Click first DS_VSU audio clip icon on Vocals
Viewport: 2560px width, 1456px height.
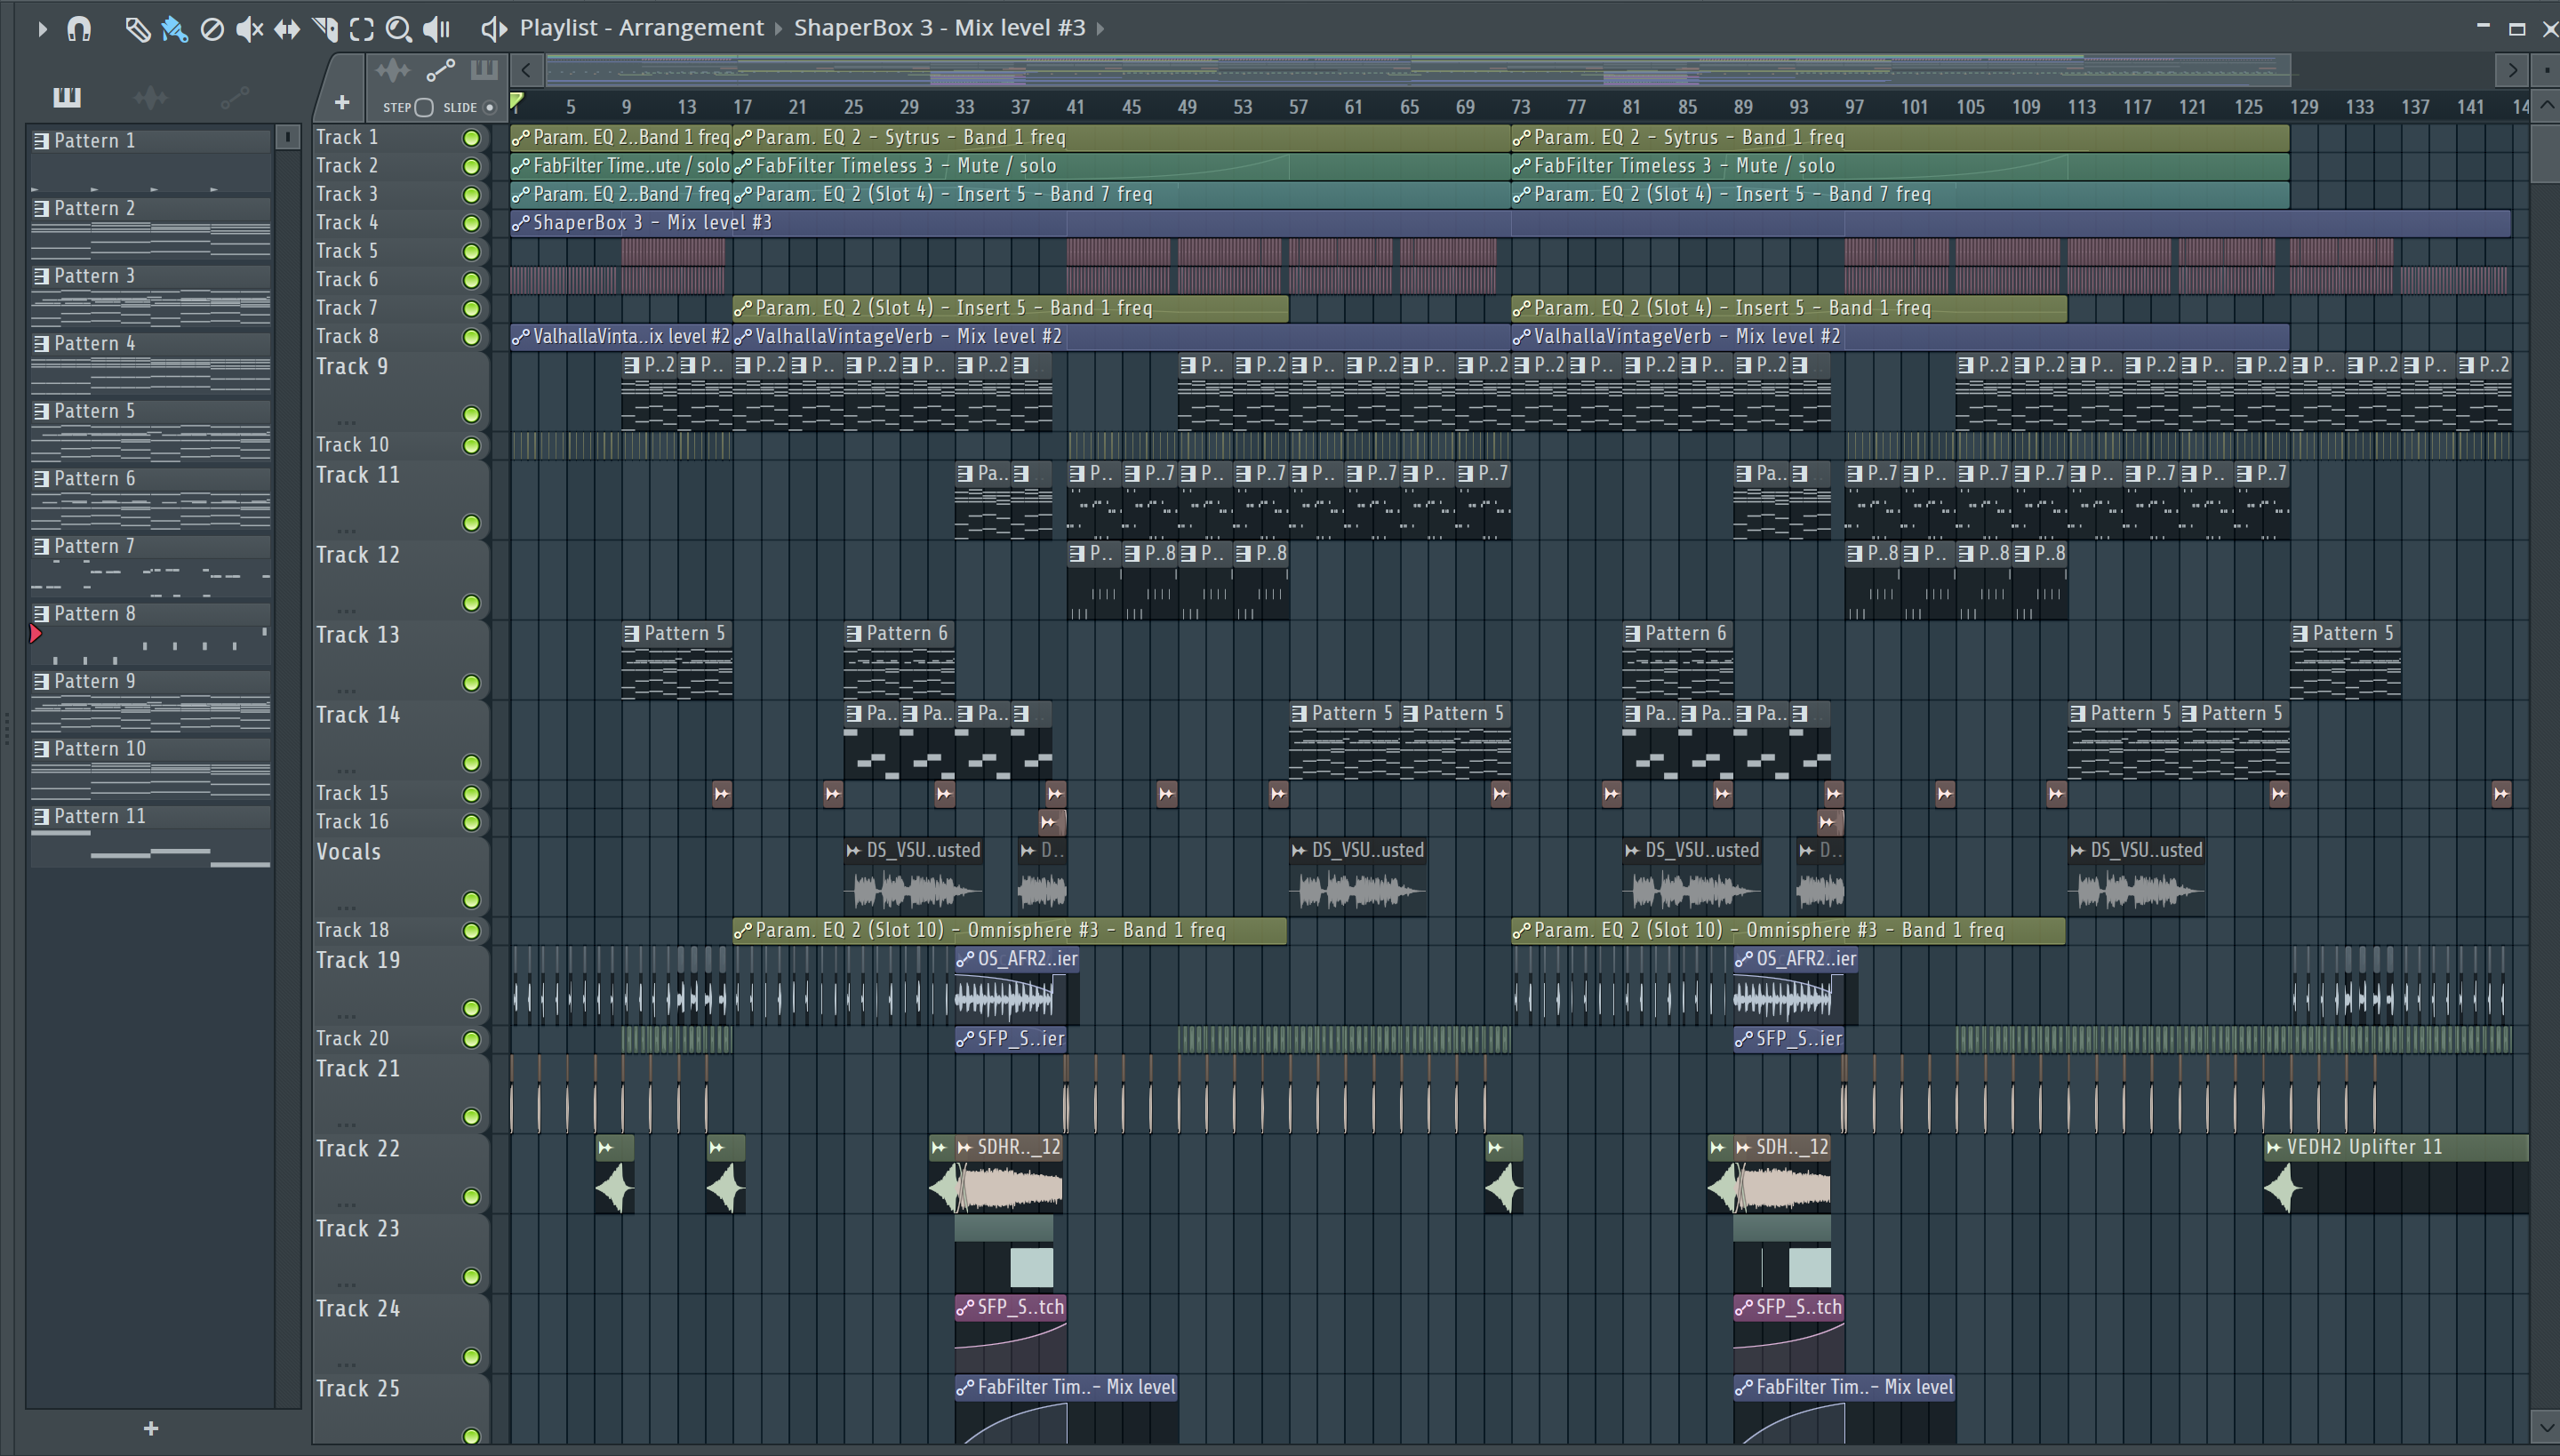[x=853, y=850]
